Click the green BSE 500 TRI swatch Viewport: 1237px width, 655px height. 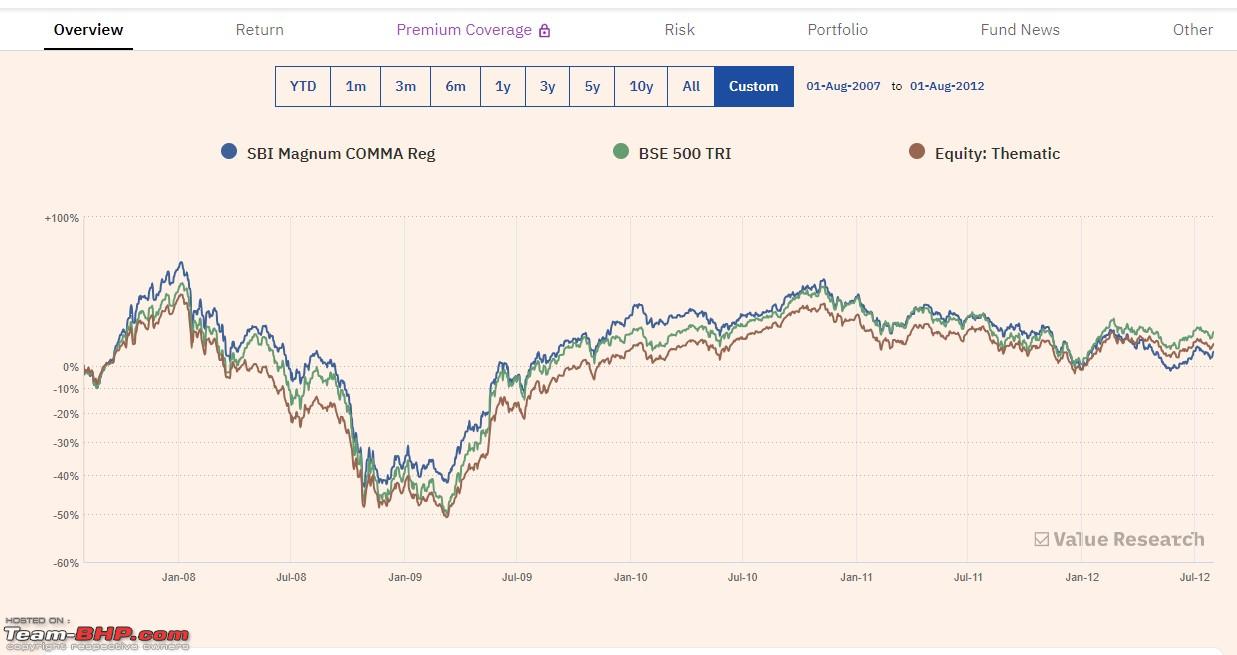click(621, 152)
